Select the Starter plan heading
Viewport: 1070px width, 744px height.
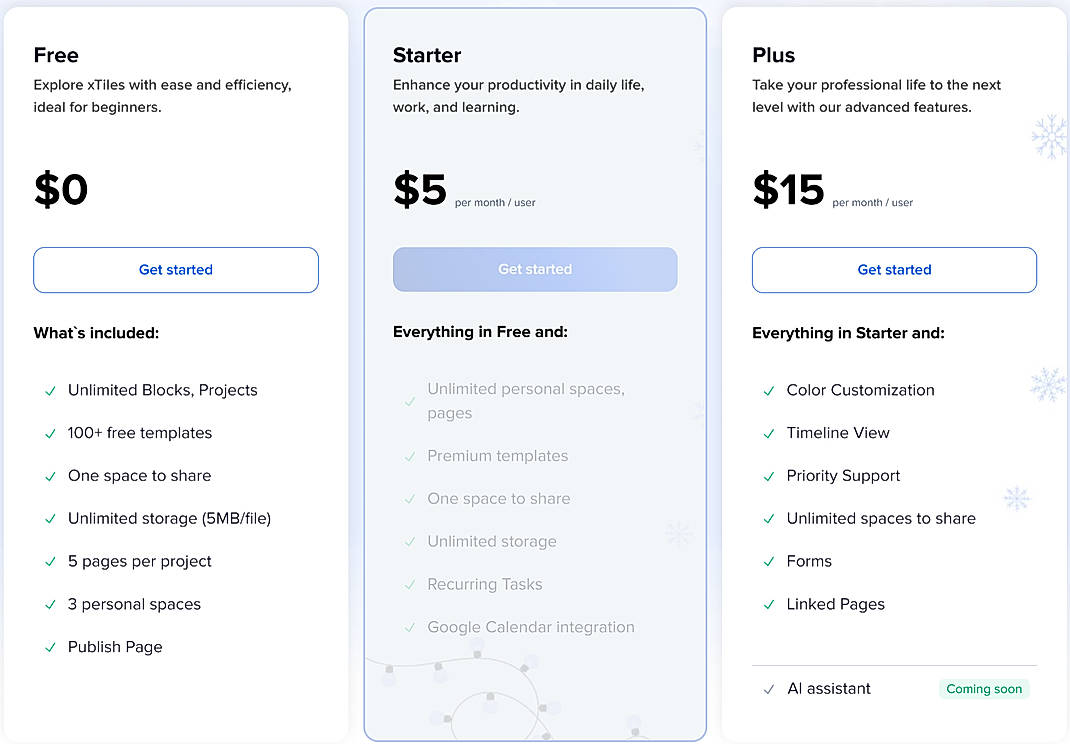coord(427,55)
